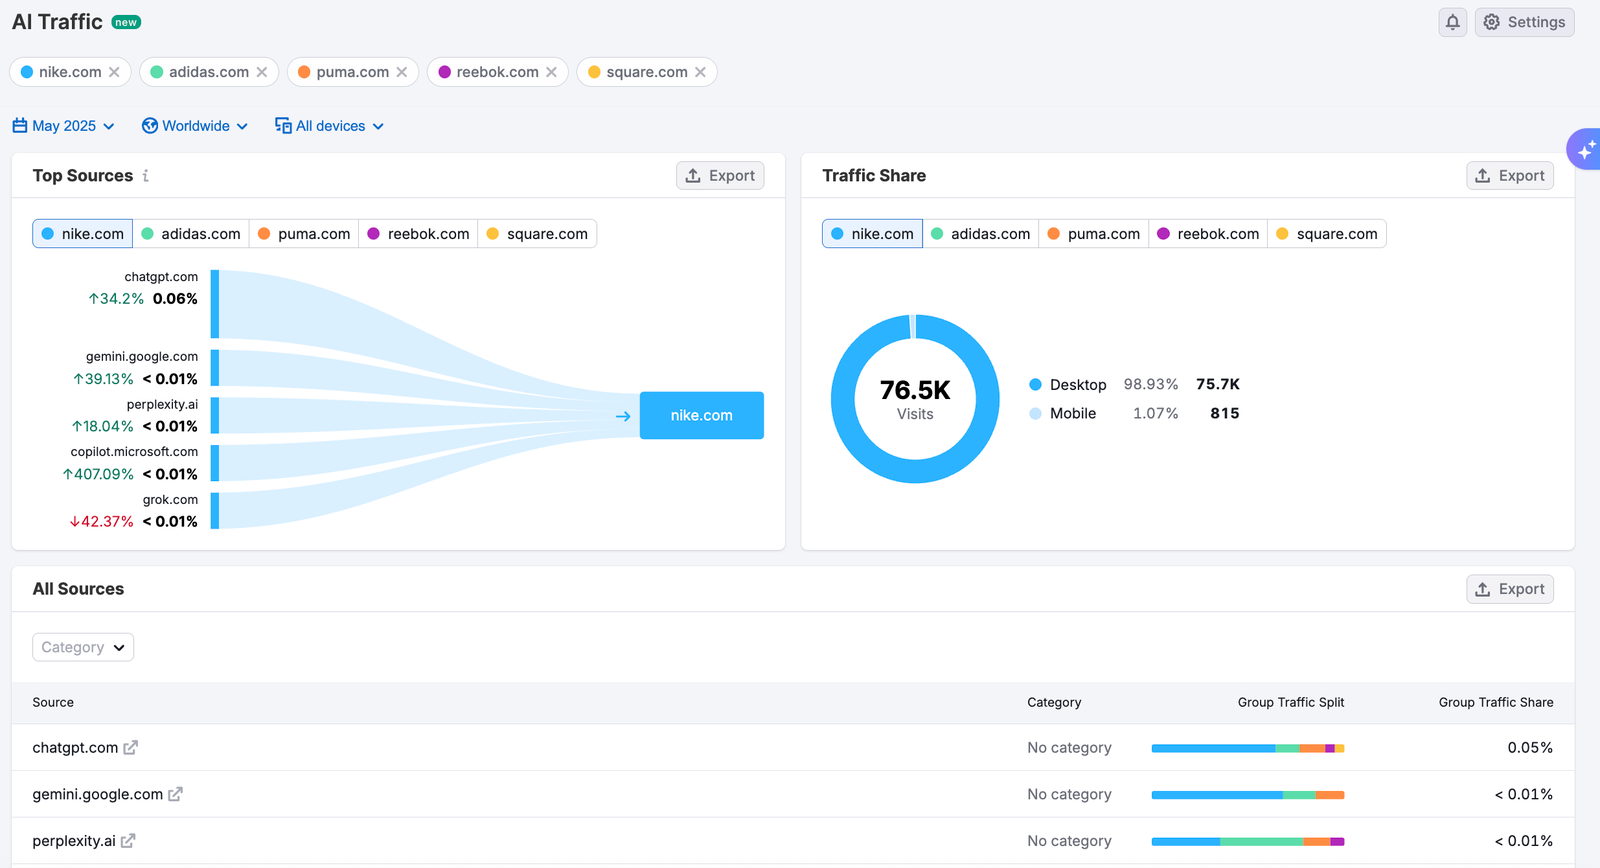1600x868 pixels.
Task: Click the 'new' badge beside AI Traffic
Action: pos(126,22)
